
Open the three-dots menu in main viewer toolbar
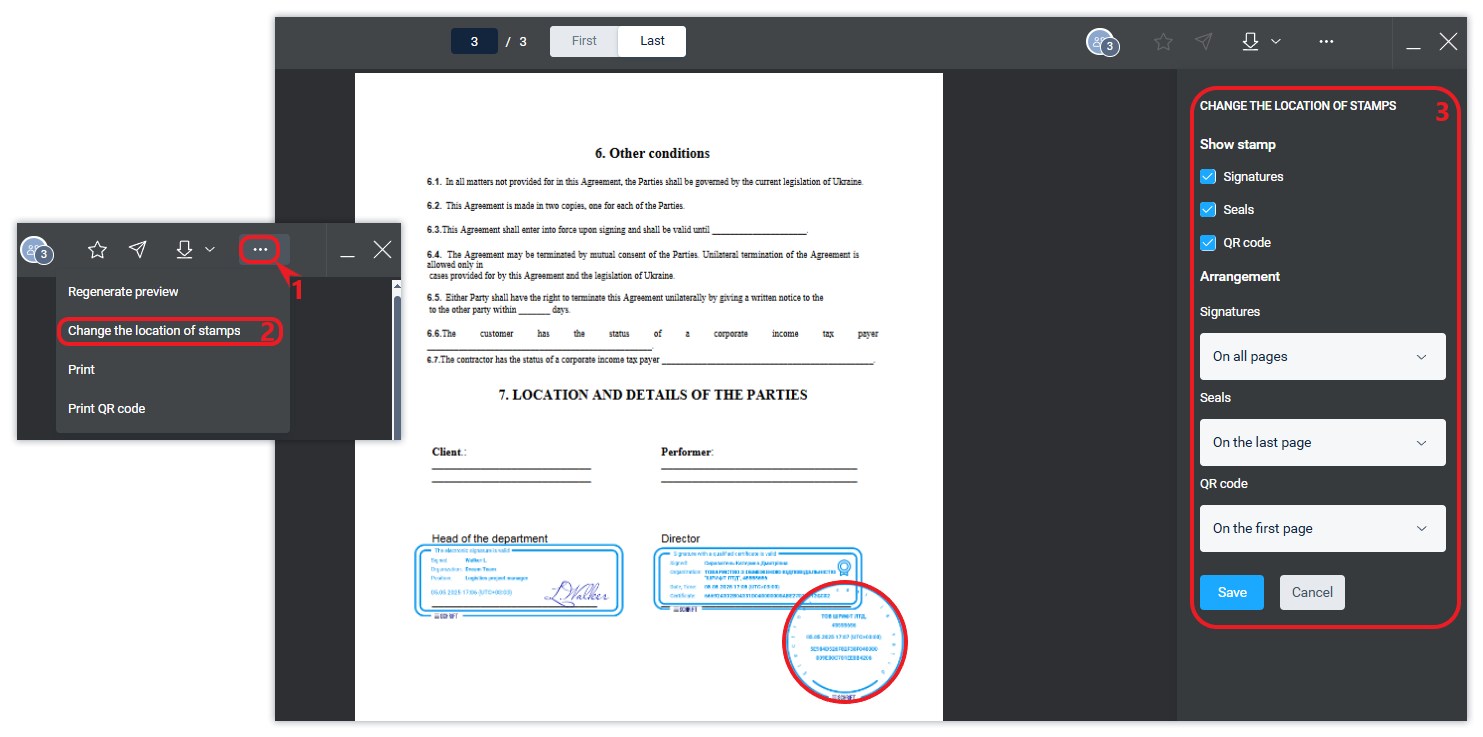(x=1326, y=42)
